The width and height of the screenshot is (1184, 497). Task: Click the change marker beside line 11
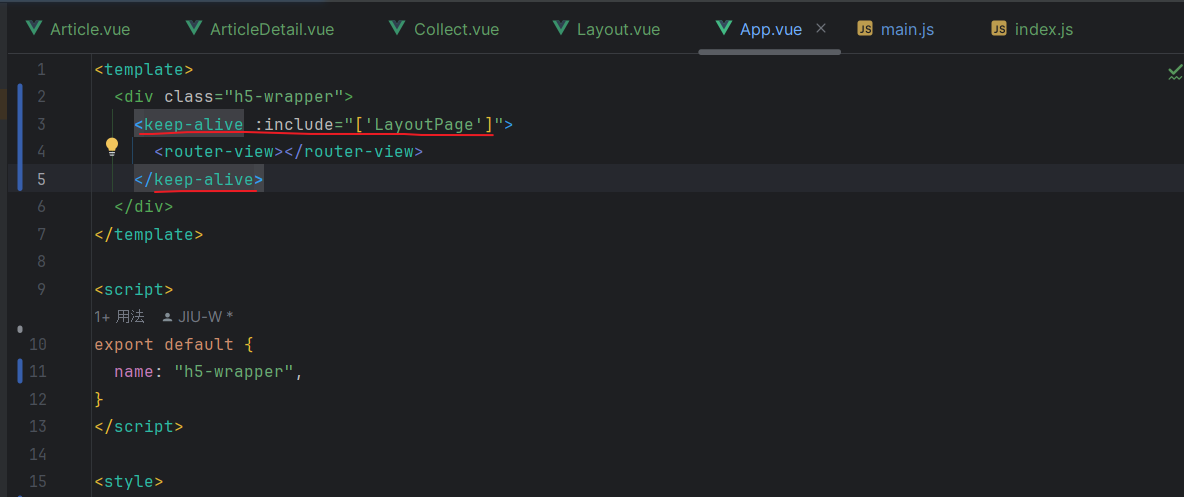pos(20,372)
